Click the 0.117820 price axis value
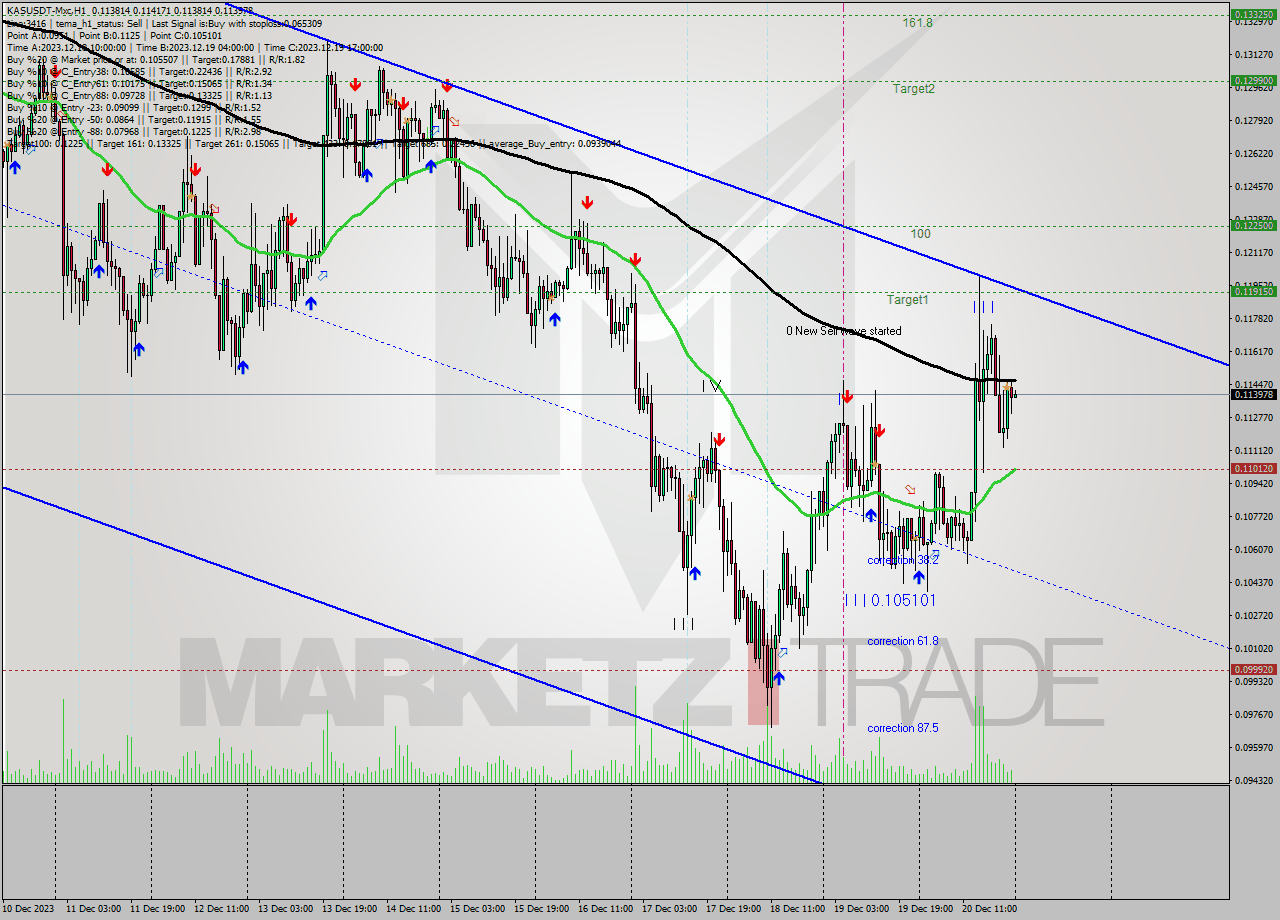The width and height of the screenshot is (1280, 920). tap(1253, 318)
